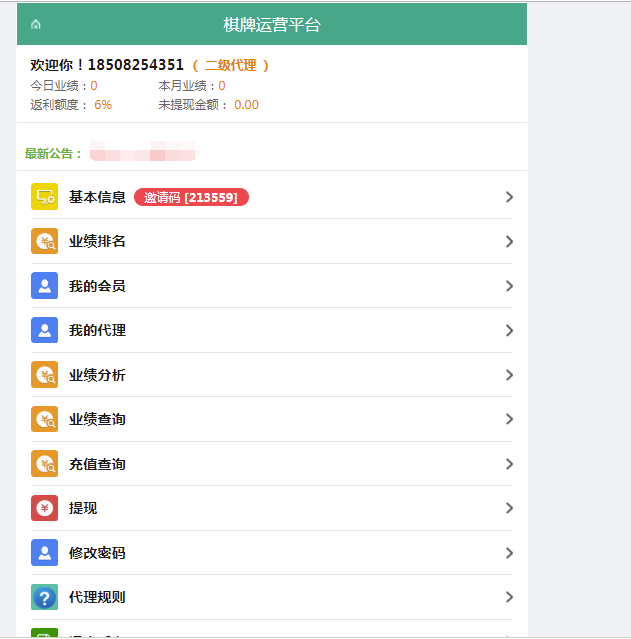This screenshot has width=631, height=639.
Task: Select the 修改密码 menu entry
Action: click(x=97, y=553)
